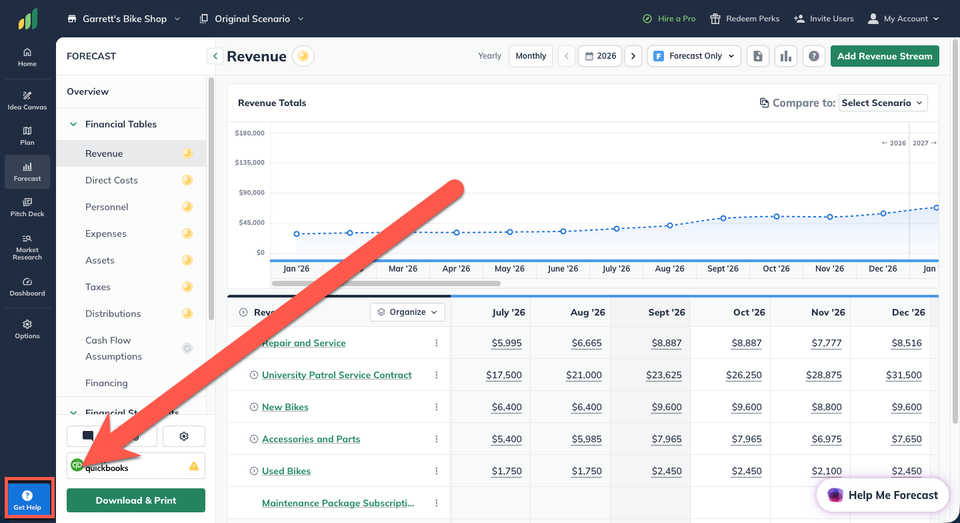Open Taxes table
Screen dimensions: 960x523
coord(98,287)
